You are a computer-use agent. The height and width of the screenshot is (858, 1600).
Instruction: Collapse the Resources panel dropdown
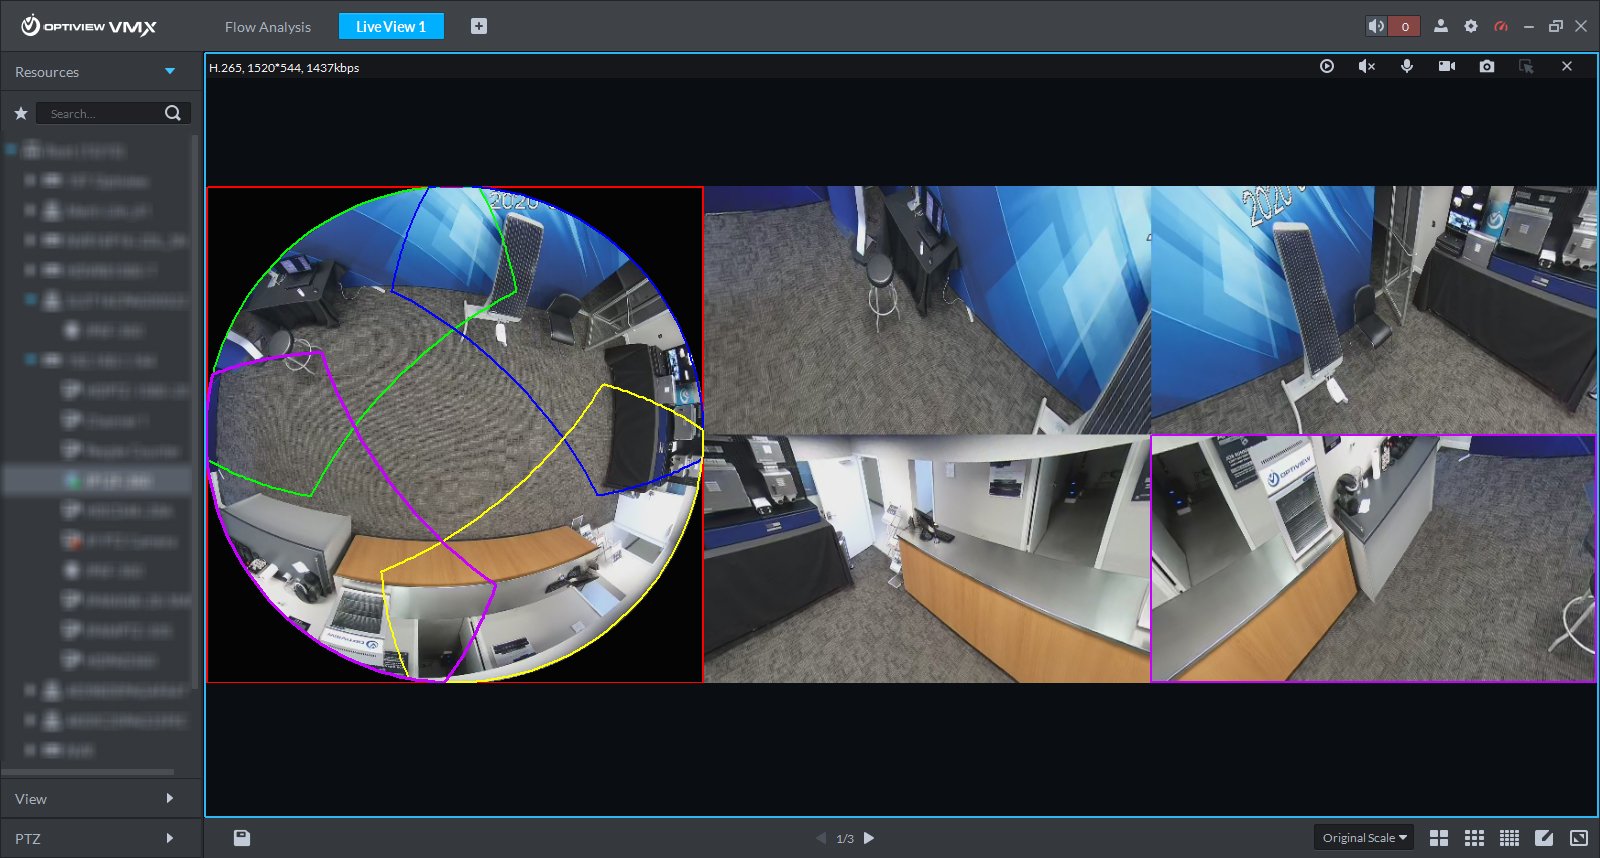tap(170, 72)
